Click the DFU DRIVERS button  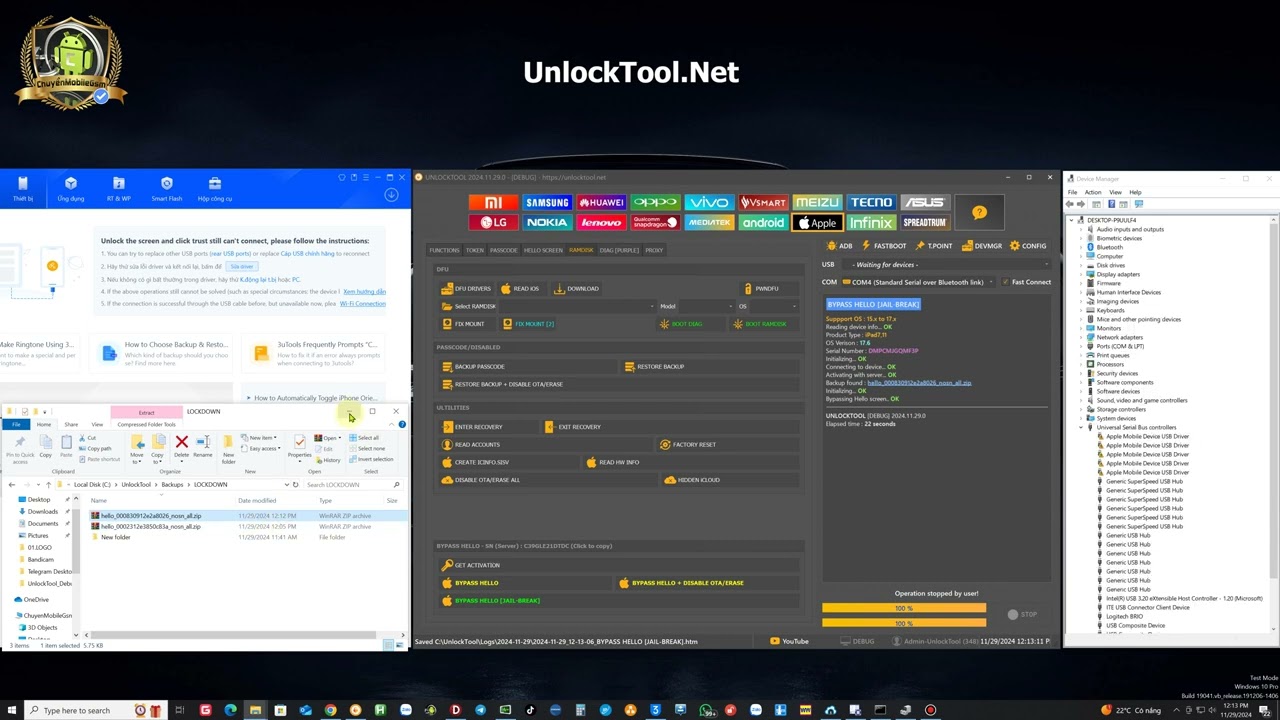pos(467,289)
